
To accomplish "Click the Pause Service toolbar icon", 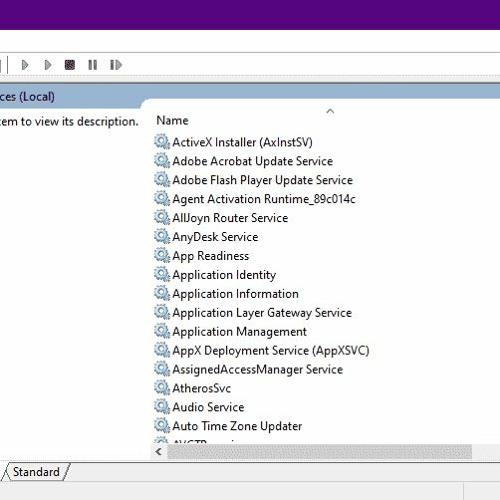I will click(93, 65).
